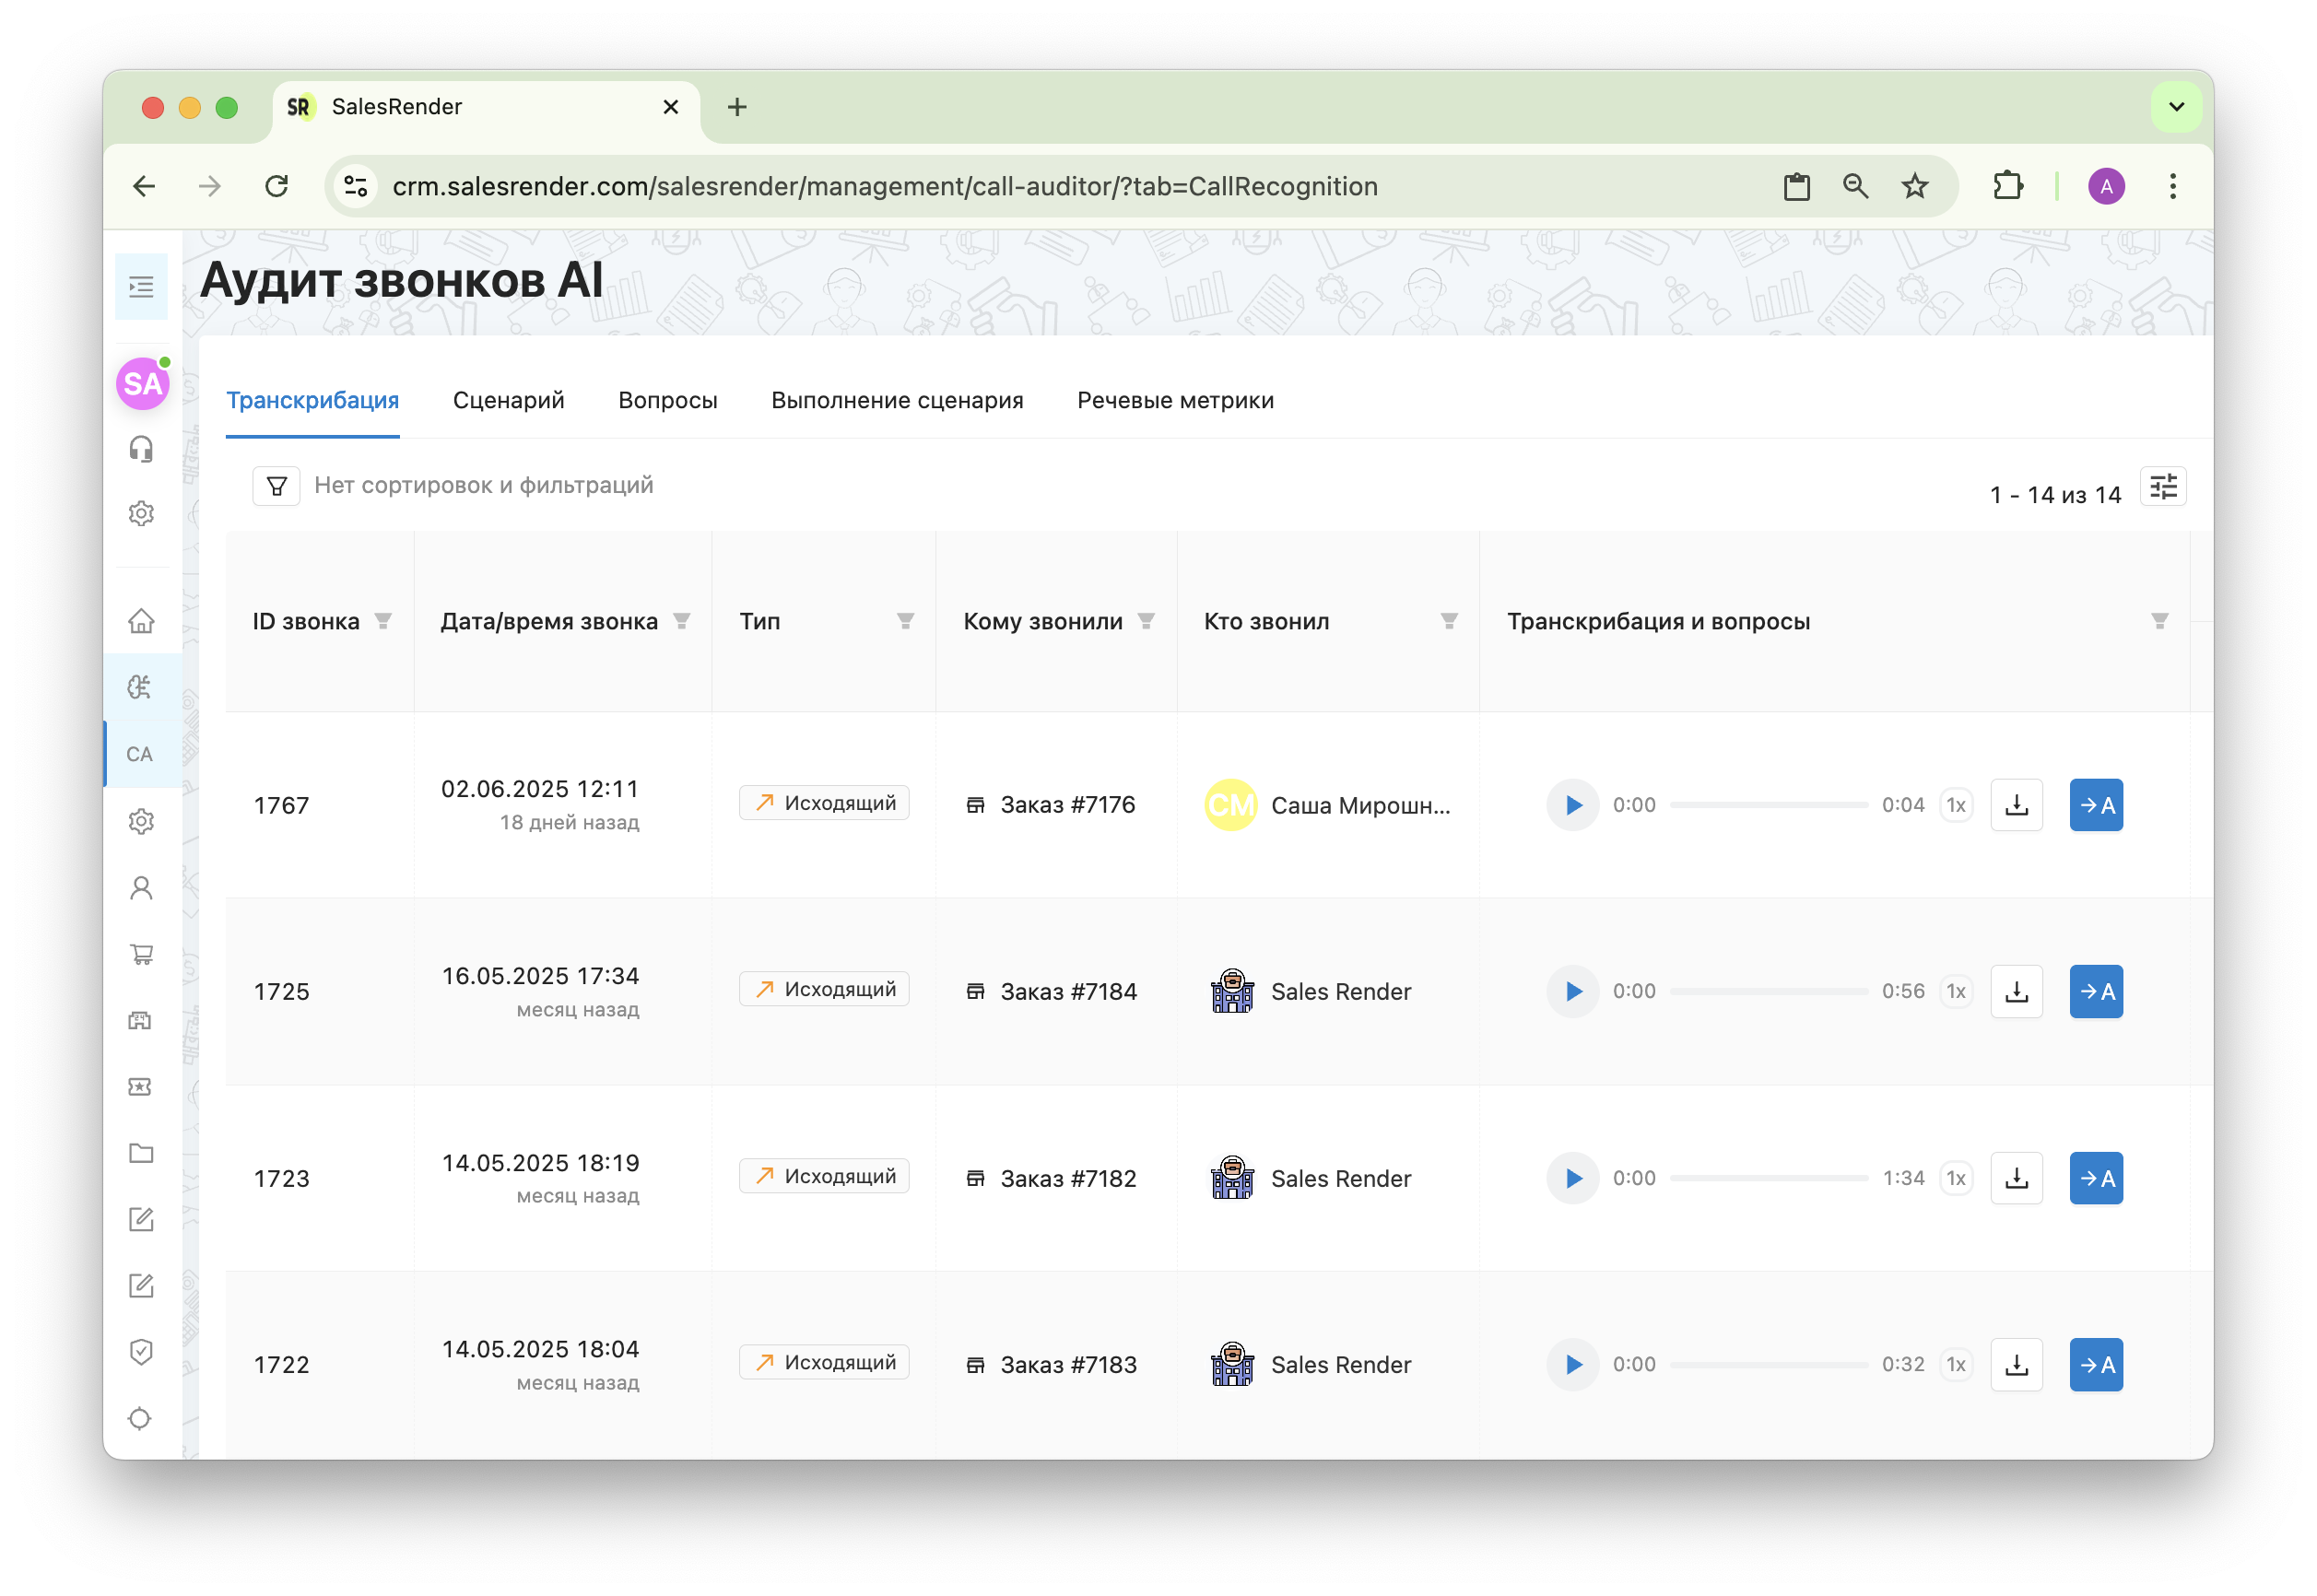
Task: Switch to Речевые метрики tab
Action: (1175, 400)
